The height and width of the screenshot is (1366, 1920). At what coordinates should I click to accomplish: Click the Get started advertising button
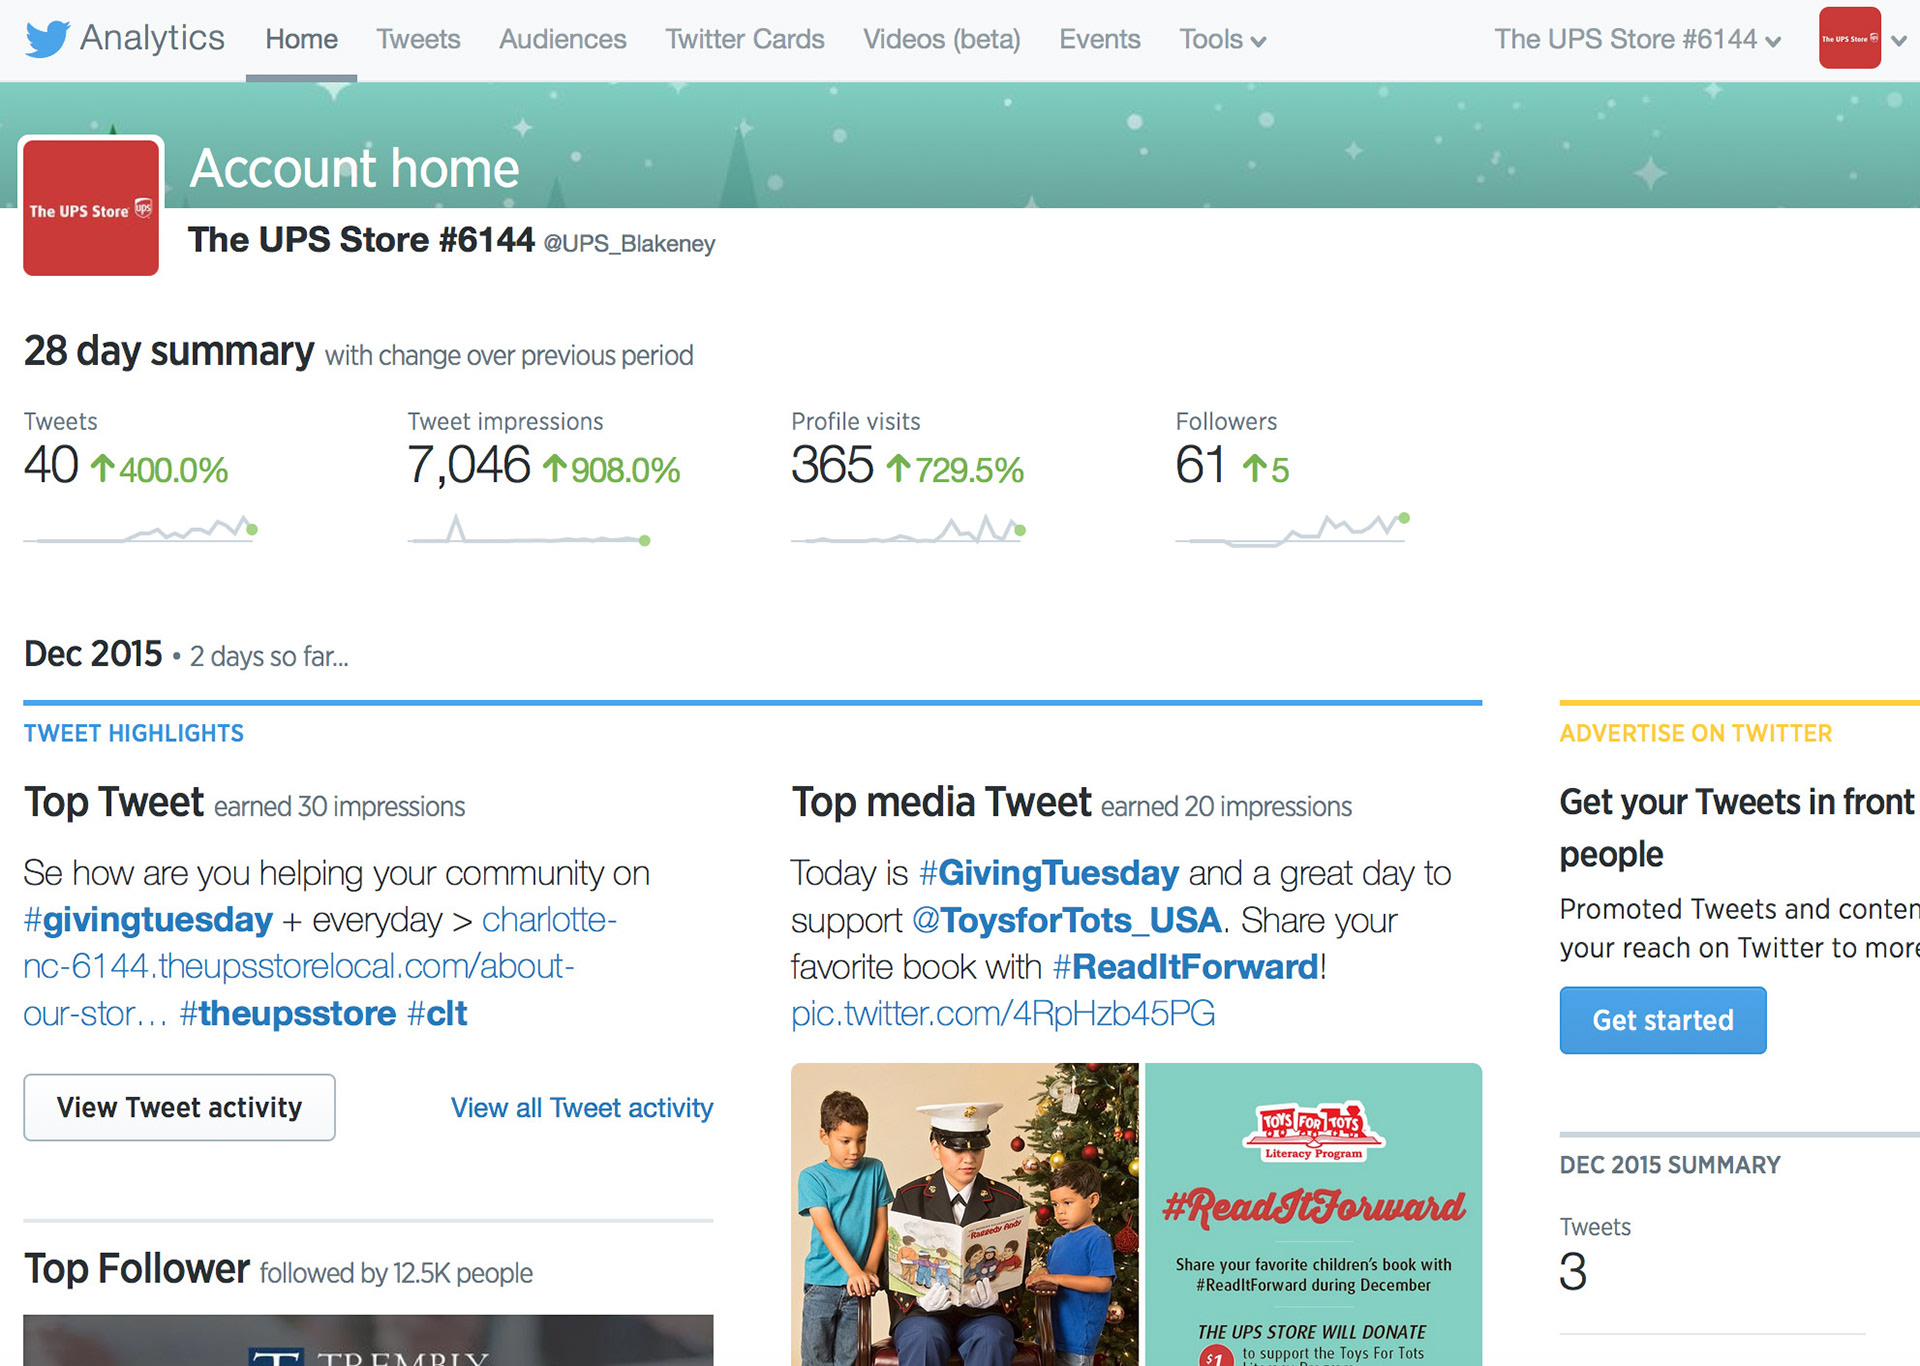pyautogui.click(x=1663, y=1020)
